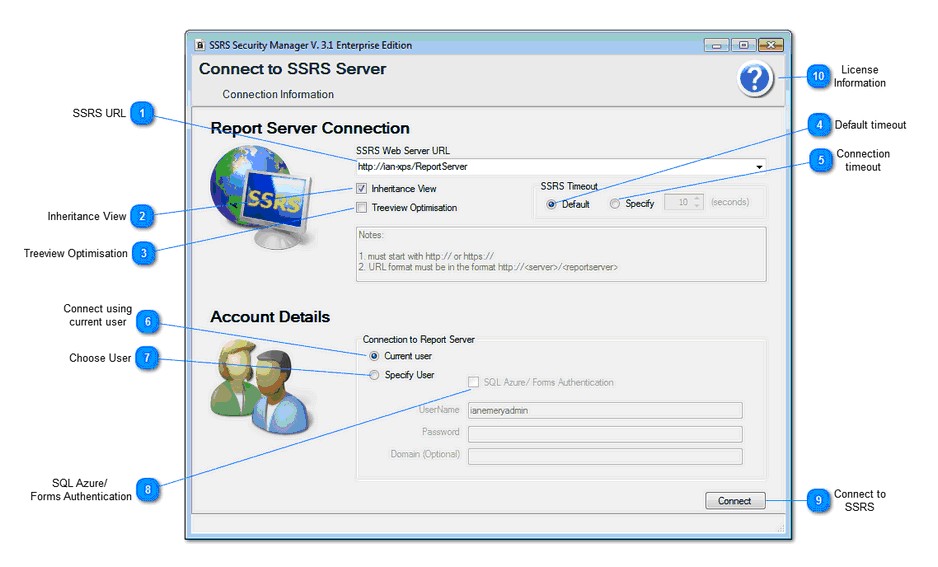Click the Connect button
The width and height of the screenshot is (938, 567).
(735, 501)
